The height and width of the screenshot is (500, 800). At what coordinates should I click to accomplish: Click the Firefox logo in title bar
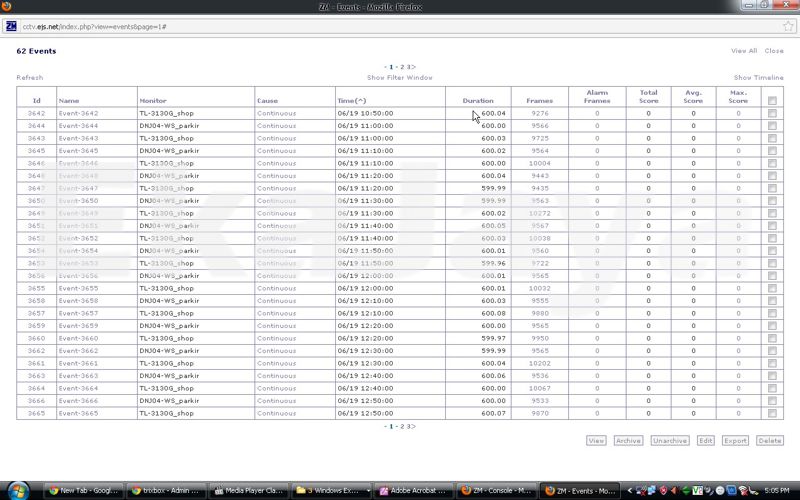(8, 8)
